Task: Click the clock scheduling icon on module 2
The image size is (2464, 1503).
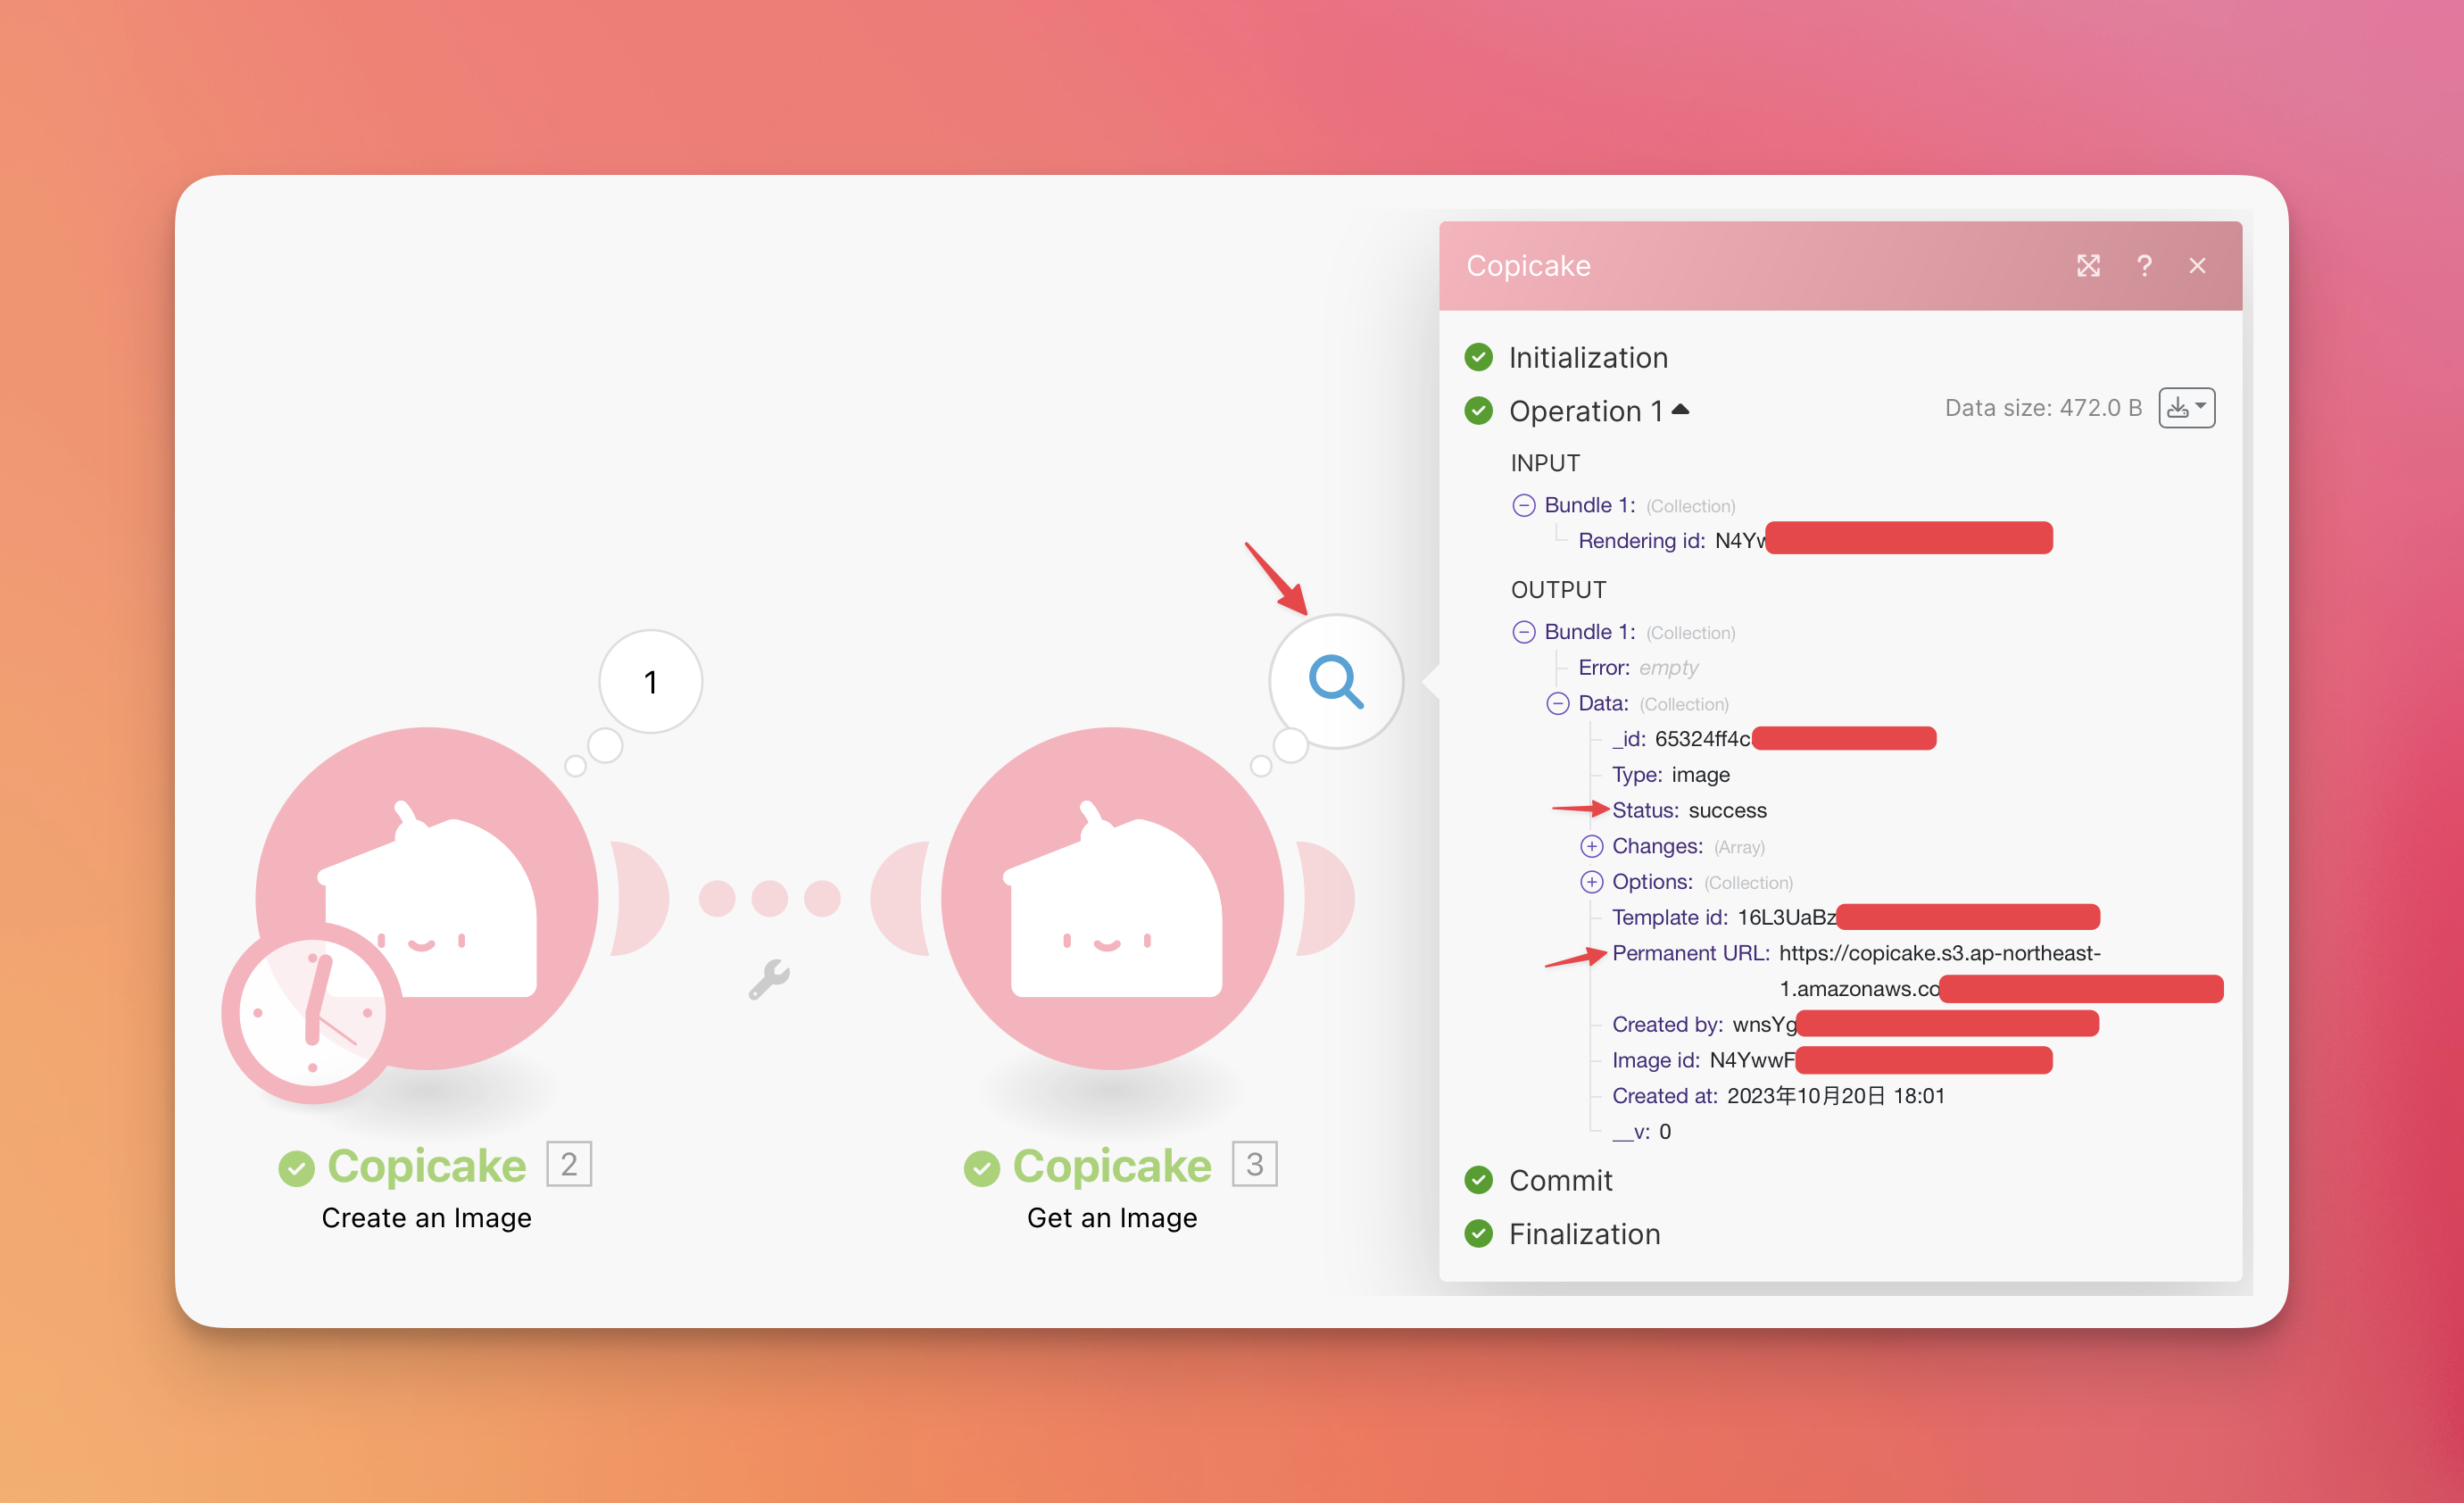Action: tap(312, 1013)
